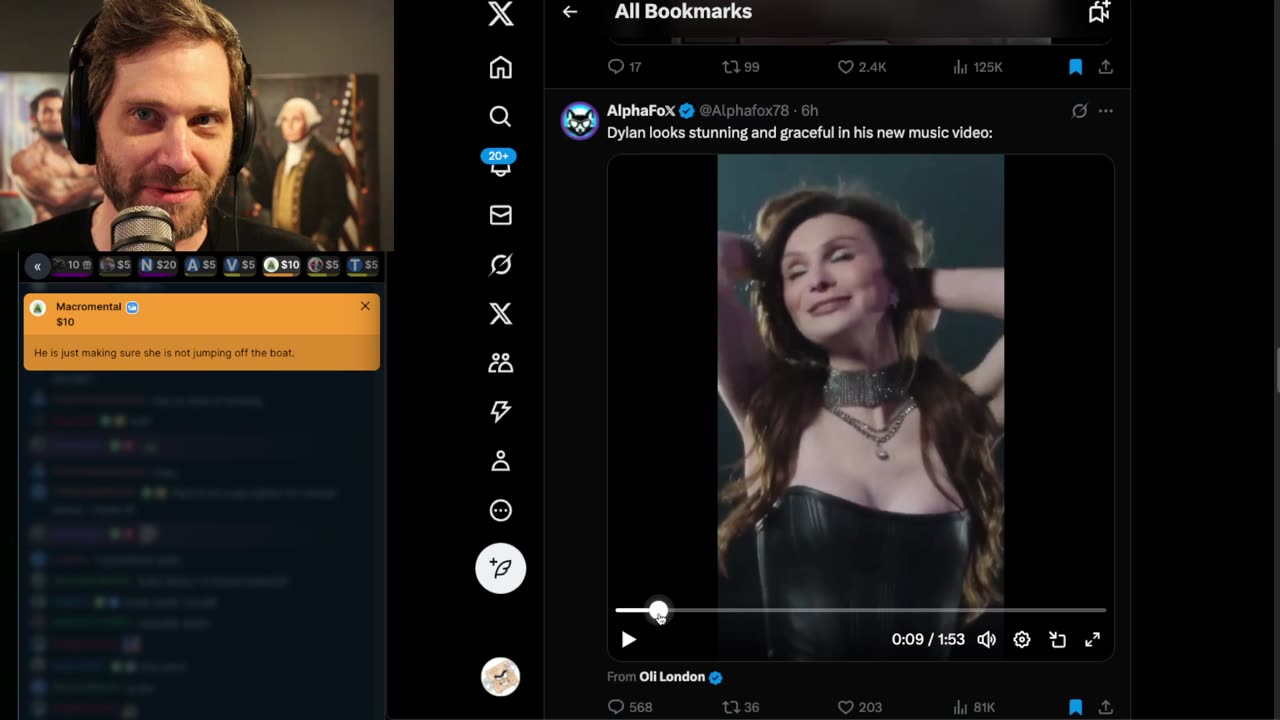The image size is (1280, 720).
Task: Click the blue badge next to Macromental
Action: (x=133, y=307)
